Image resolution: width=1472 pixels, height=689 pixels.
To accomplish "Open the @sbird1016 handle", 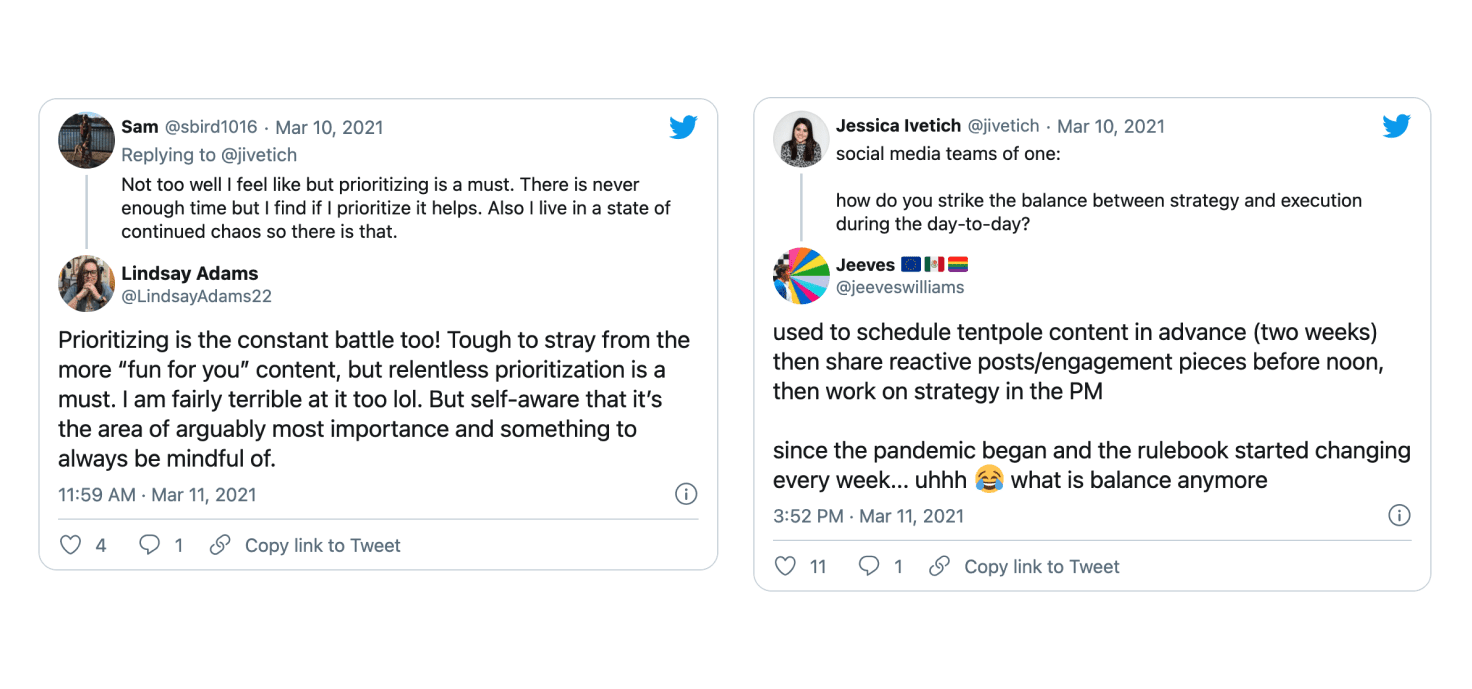I will point(211,127).
